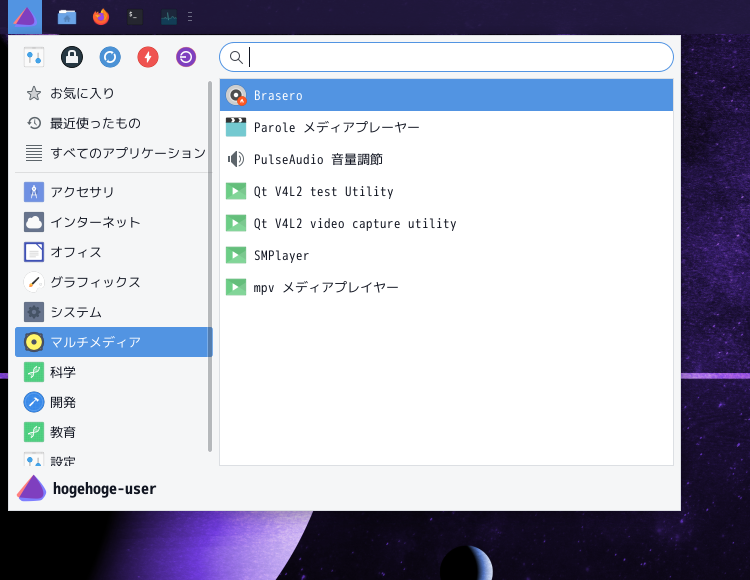Click the hogehoge-user name
This screenshot has height=580, width=750.
tap(104, 489)
